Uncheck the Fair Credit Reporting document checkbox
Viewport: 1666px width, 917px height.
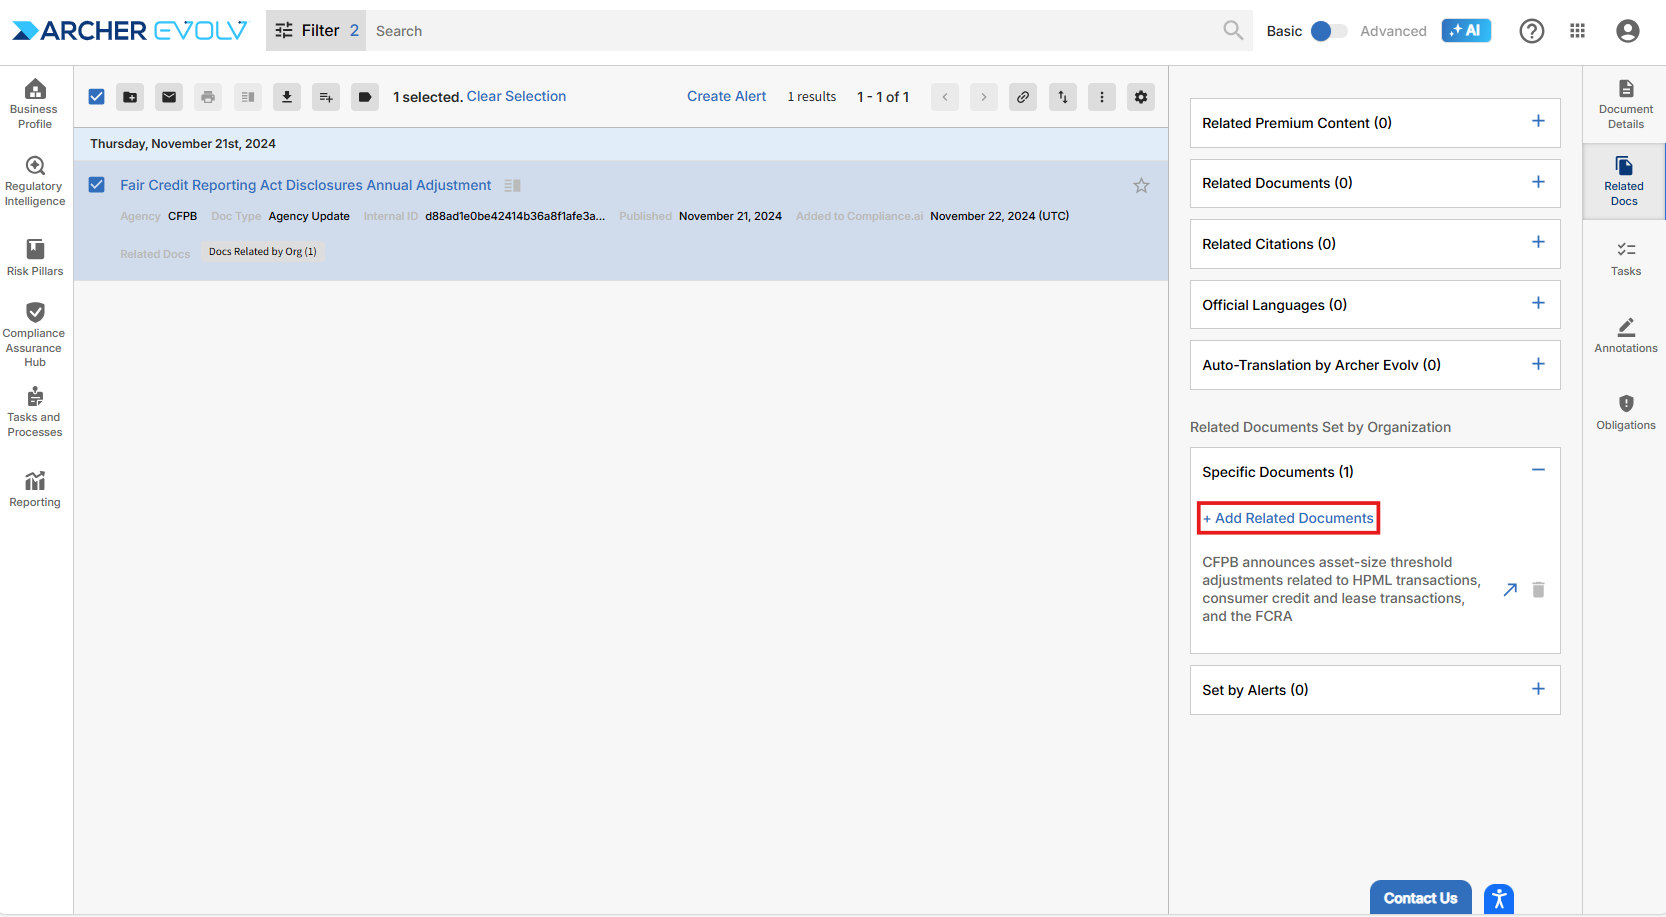(x=97, y=185)
